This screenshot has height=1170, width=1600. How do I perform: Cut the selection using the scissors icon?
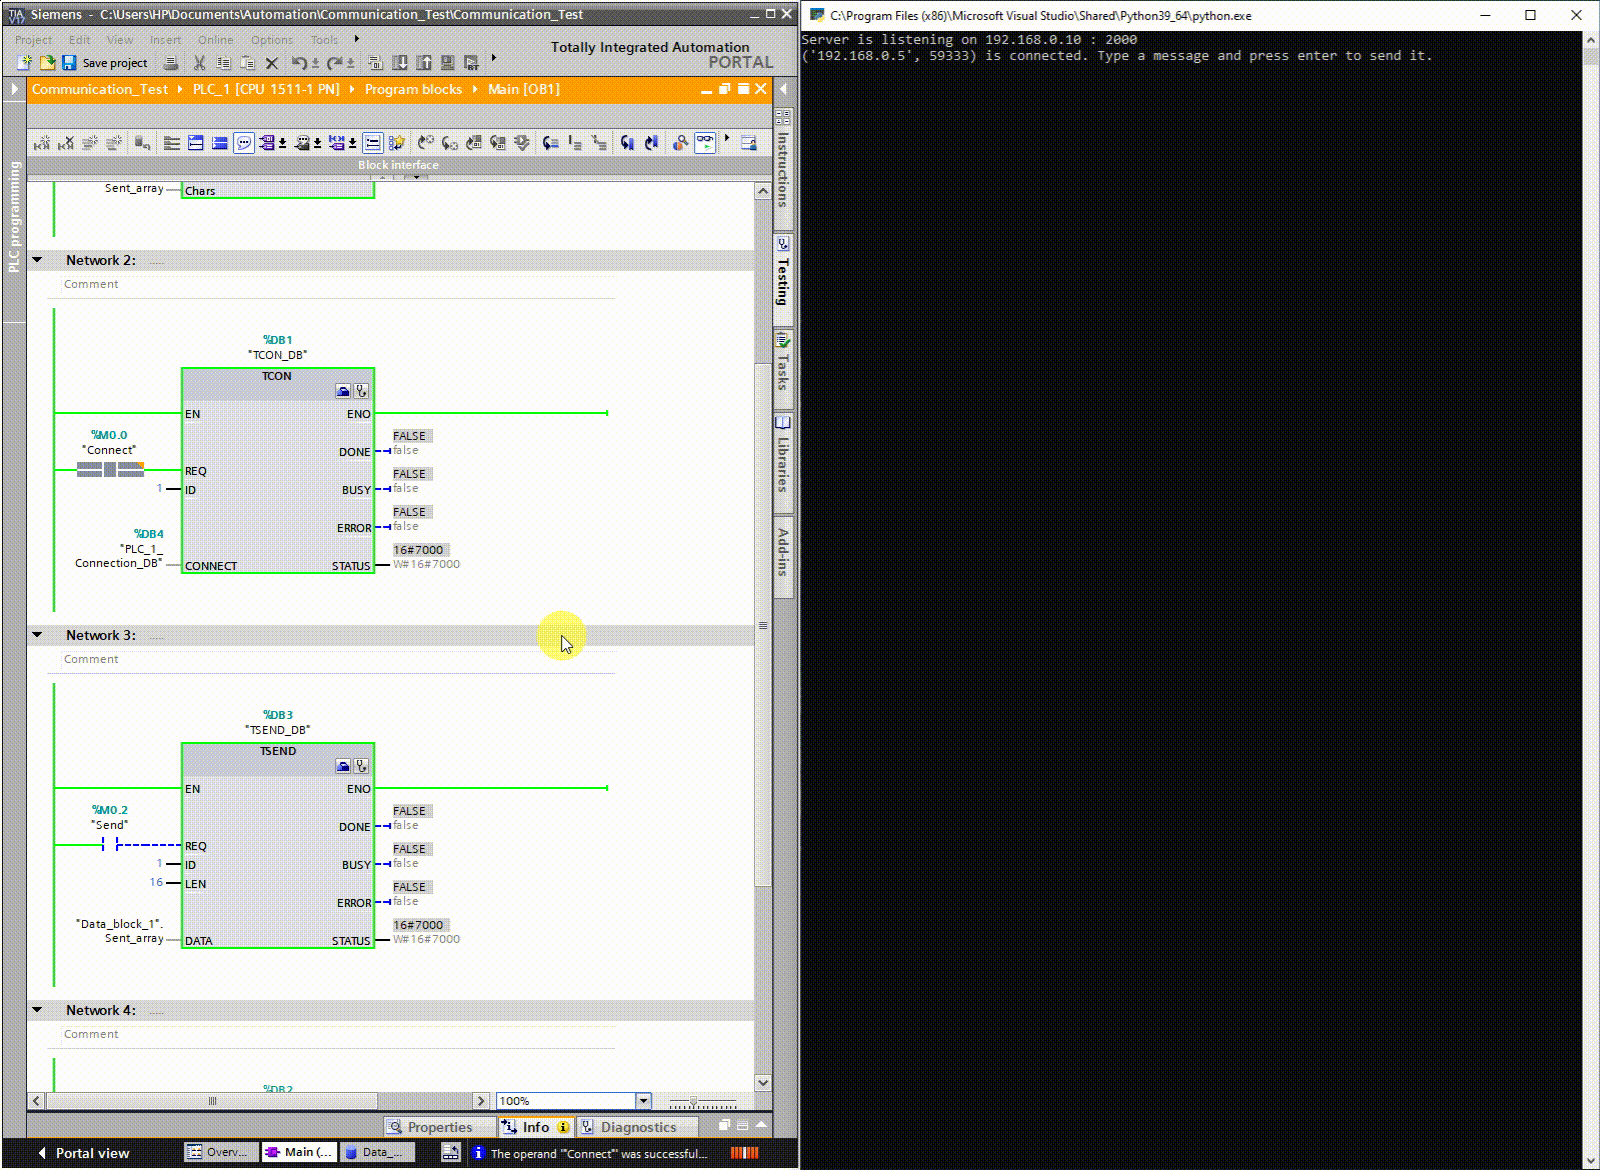point(199,62)
